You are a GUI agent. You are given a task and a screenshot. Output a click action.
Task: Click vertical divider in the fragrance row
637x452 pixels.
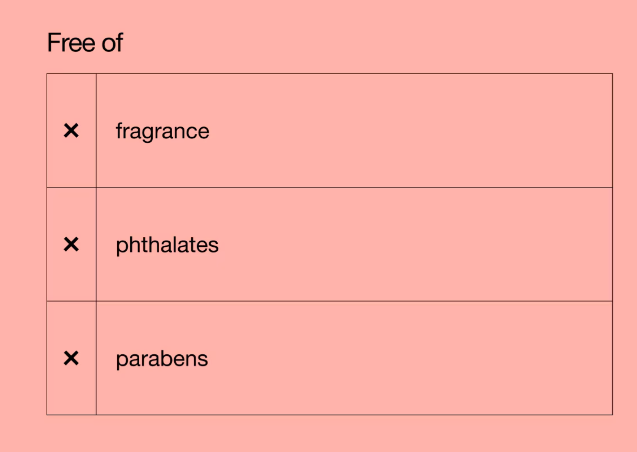point(96,131)
